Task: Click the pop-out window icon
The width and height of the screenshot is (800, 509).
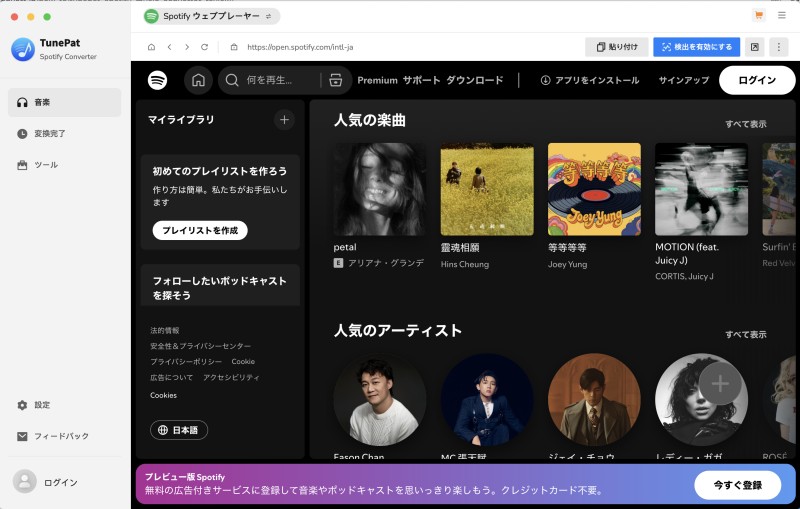Action: [755, 47]
